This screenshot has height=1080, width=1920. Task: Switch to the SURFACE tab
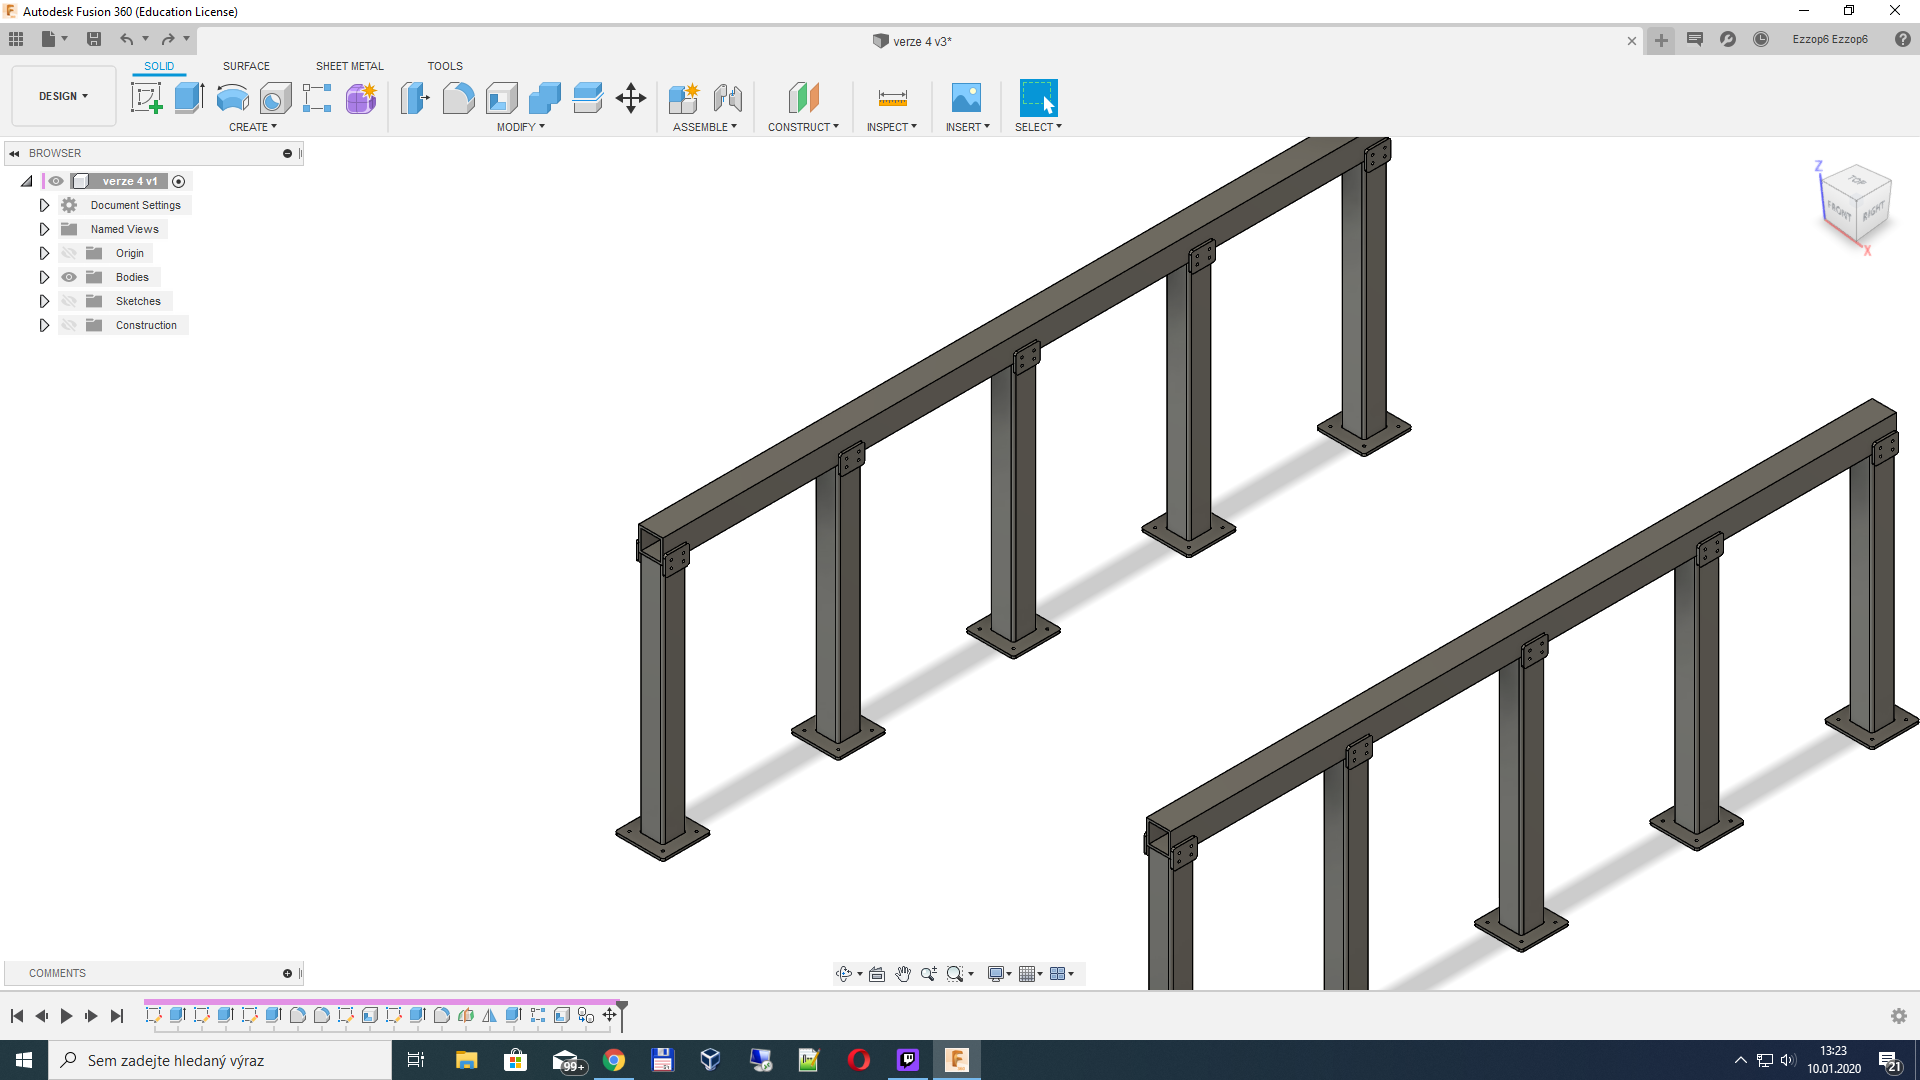pyautogui.click(x=246, y=66)
